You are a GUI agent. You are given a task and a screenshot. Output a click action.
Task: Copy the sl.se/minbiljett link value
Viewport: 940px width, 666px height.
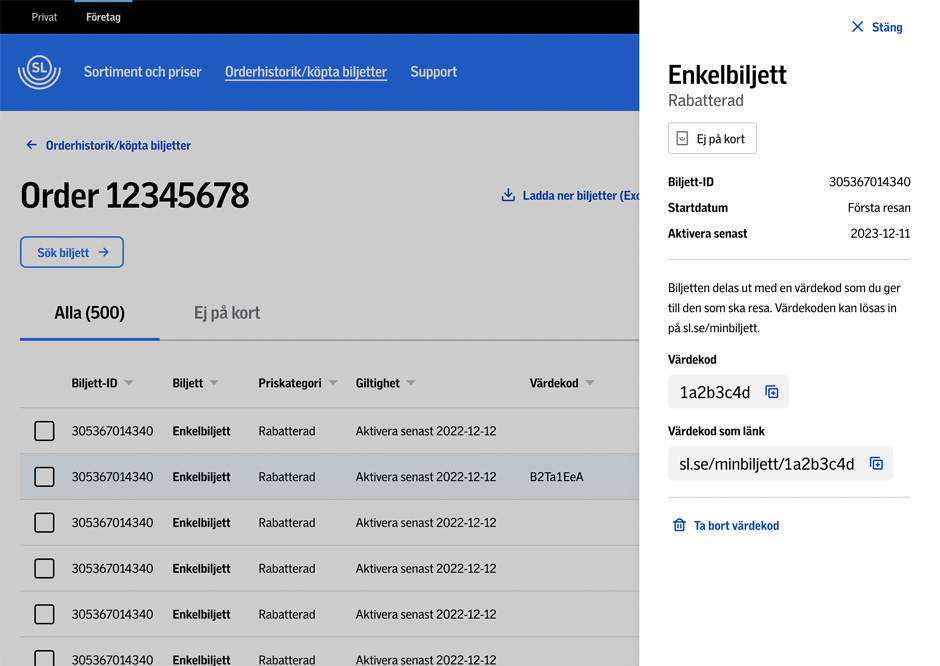pos(876,463)
